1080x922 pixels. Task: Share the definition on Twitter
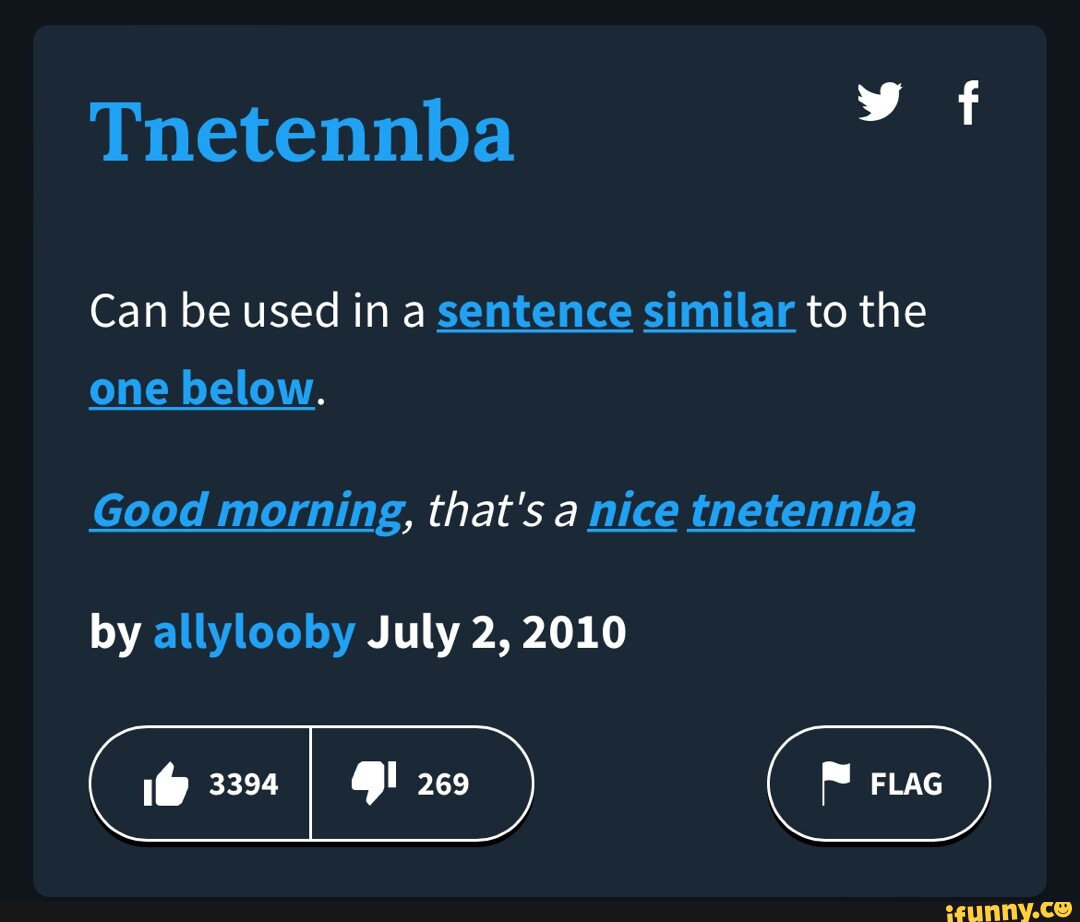pos(881,103)
